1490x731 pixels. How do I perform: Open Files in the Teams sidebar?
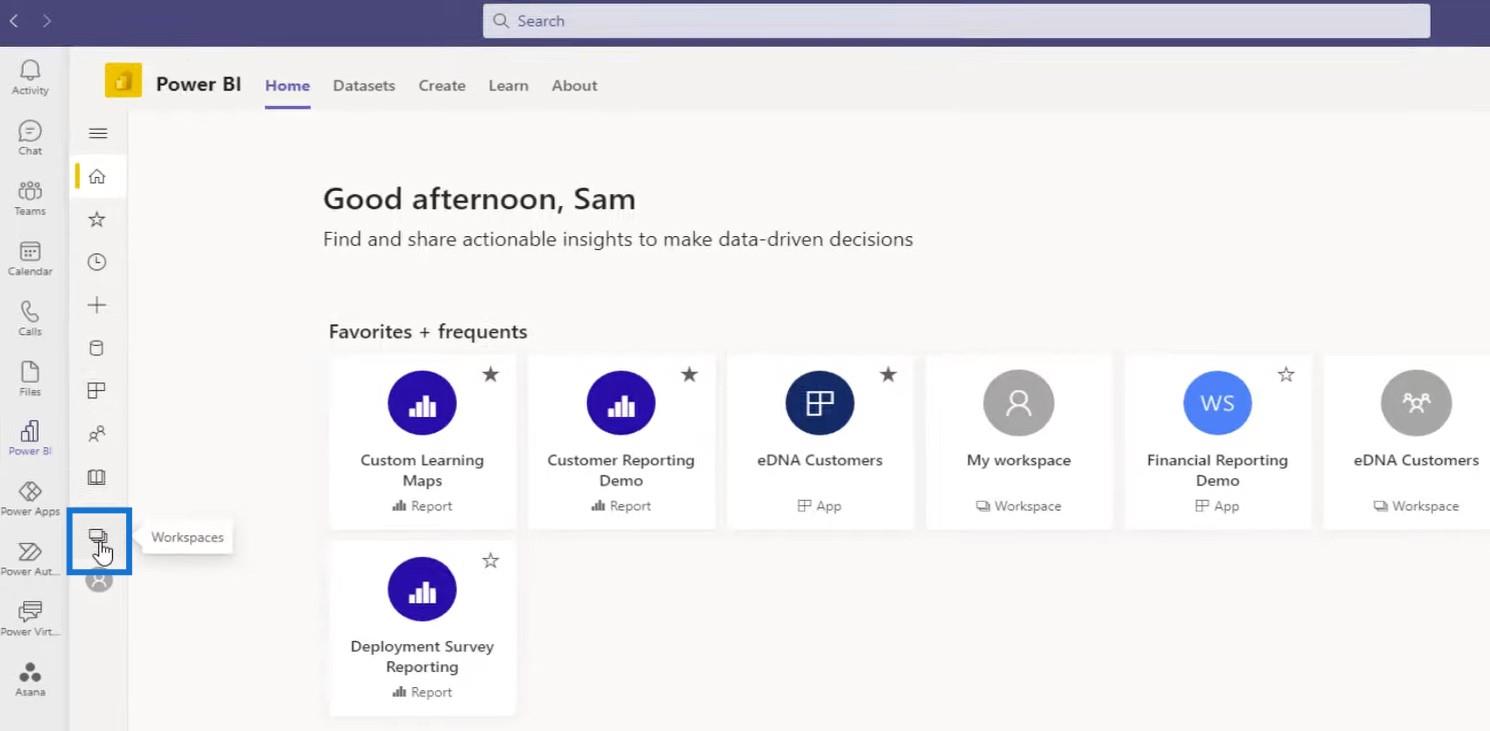point(30,378)
